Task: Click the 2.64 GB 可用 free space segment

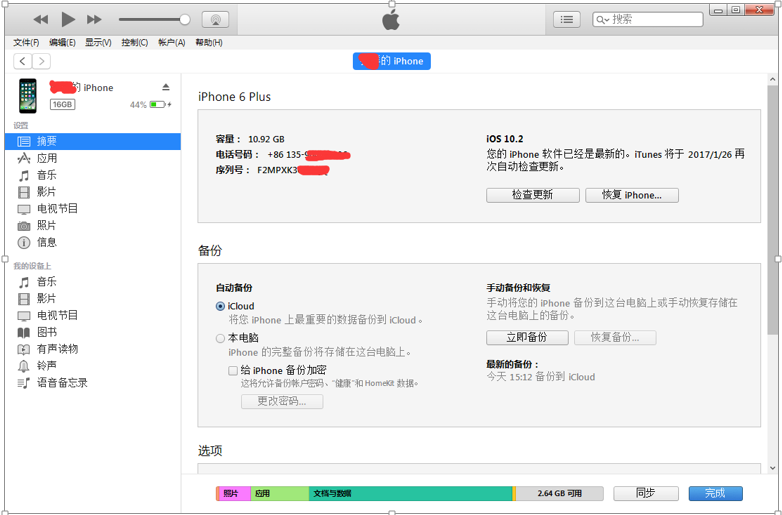Action: [560, 494]
